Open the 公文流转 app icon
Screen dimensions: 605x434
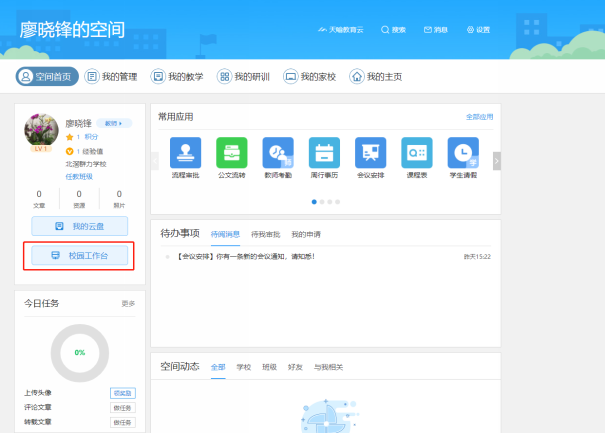[x=232, y=153]
